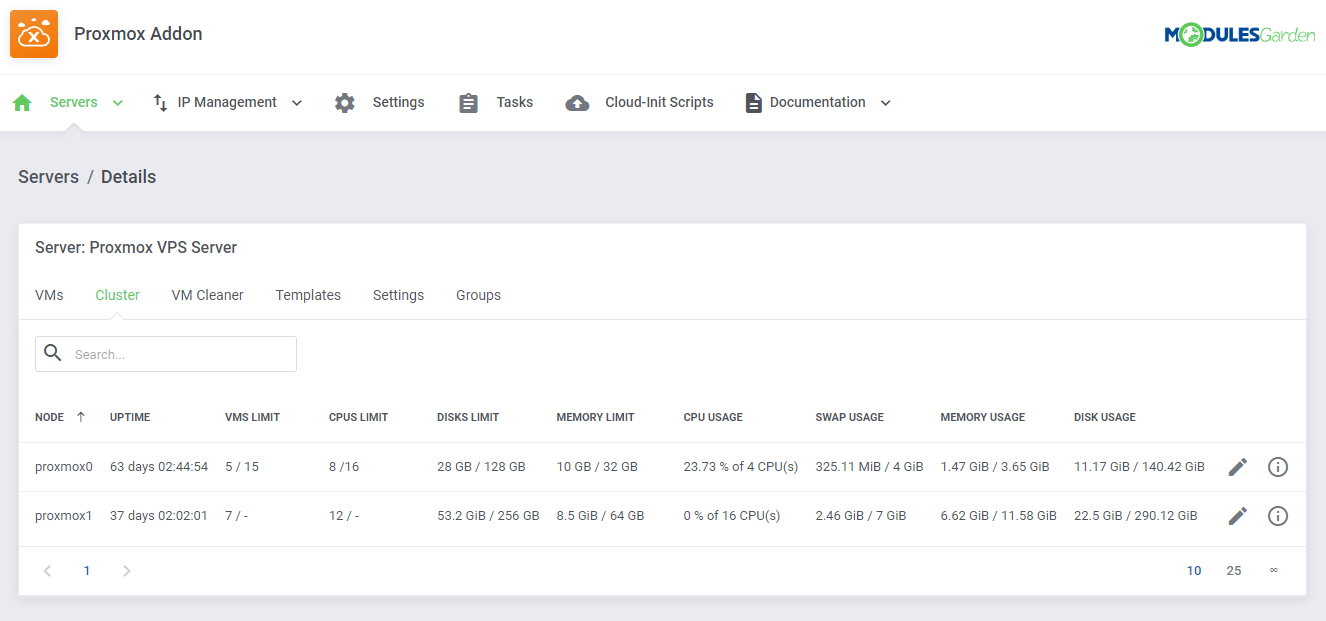Focus the Search input field
The width and height of the screenshot is (1326, 621).
[166, 354]
